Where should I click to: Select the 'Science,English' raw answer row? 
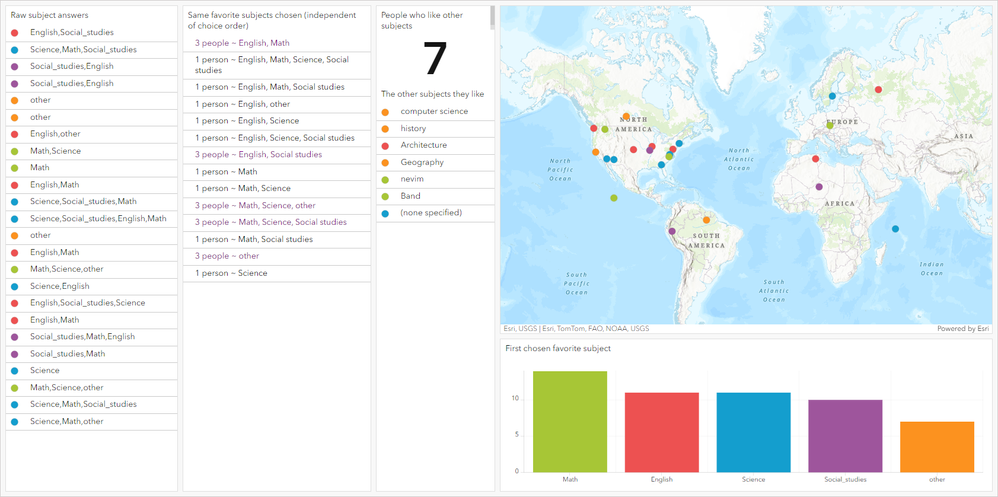(92, 286)
